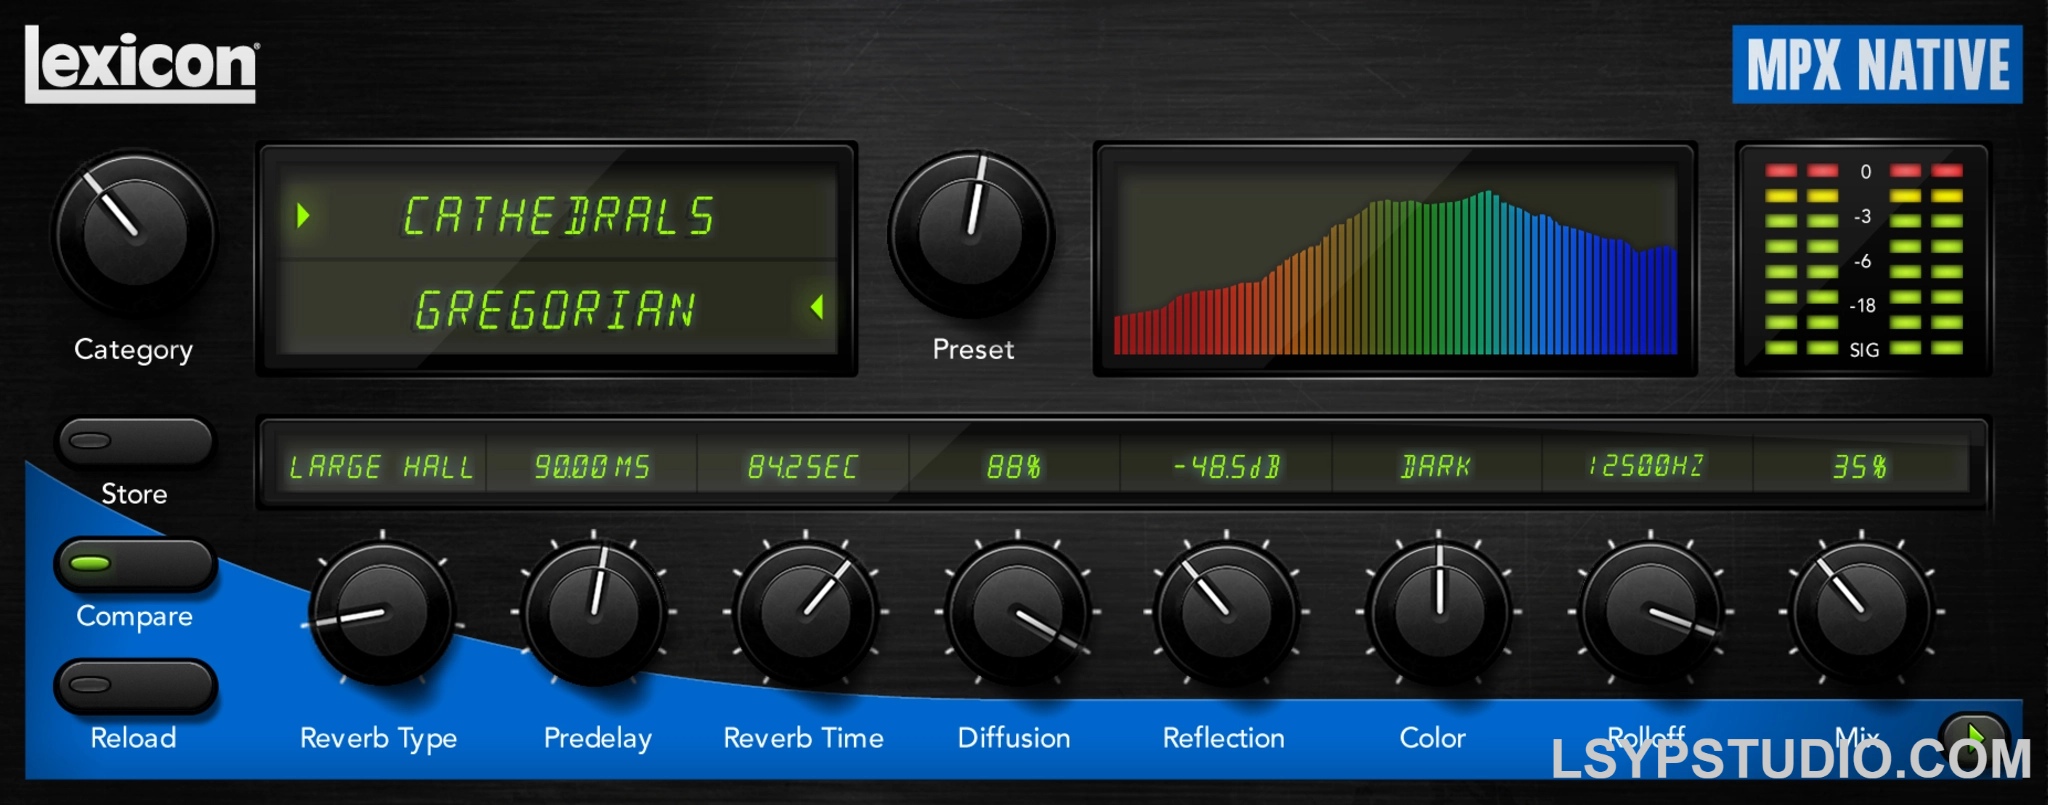Screen dimensions: 2048x805
Task: Click the Predelay knob
Action: click(594, 611)
